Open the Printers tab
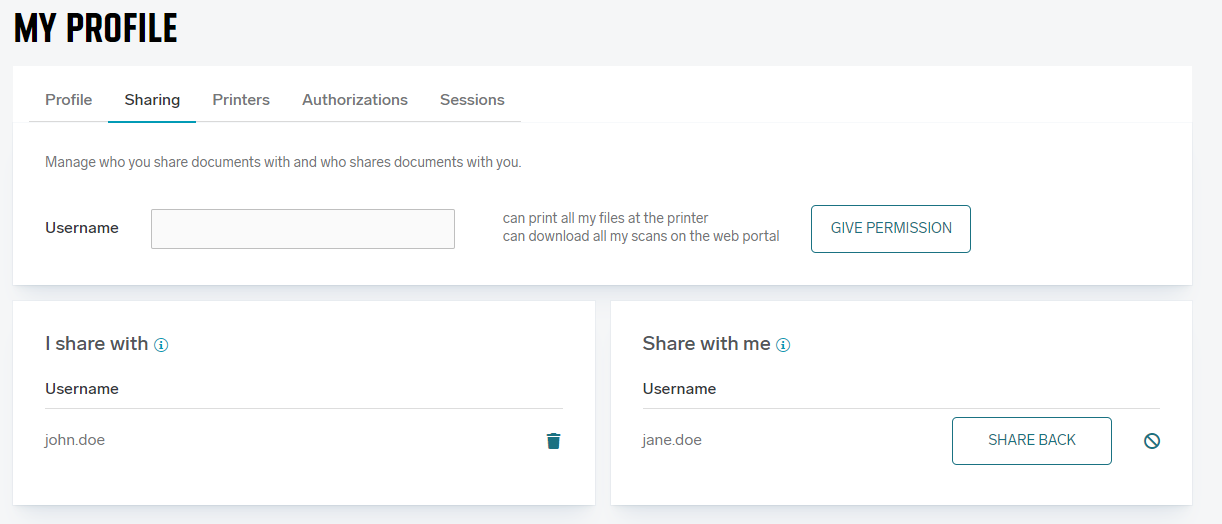1222x524 pixels. click(241, 100)
